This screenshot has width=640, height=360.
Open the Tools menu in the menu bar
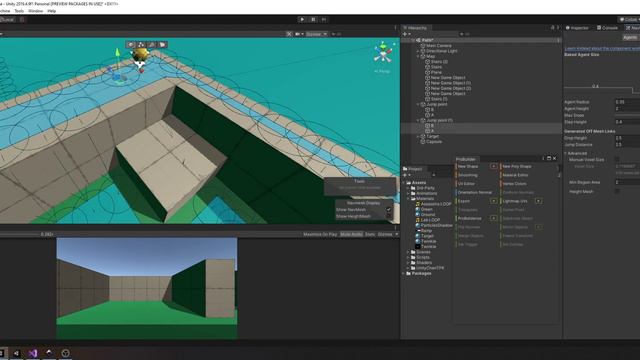(19, 11)
